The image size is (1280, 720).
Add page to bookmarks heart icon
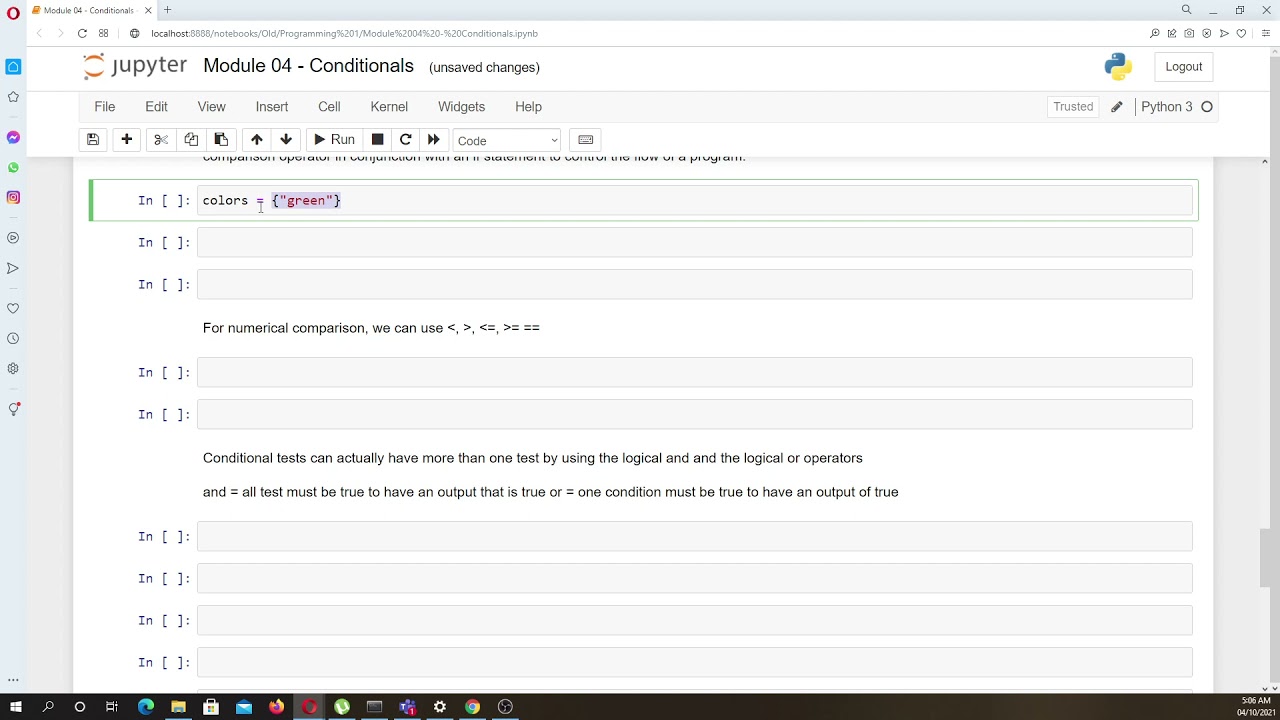click(x=1241, y=33)
